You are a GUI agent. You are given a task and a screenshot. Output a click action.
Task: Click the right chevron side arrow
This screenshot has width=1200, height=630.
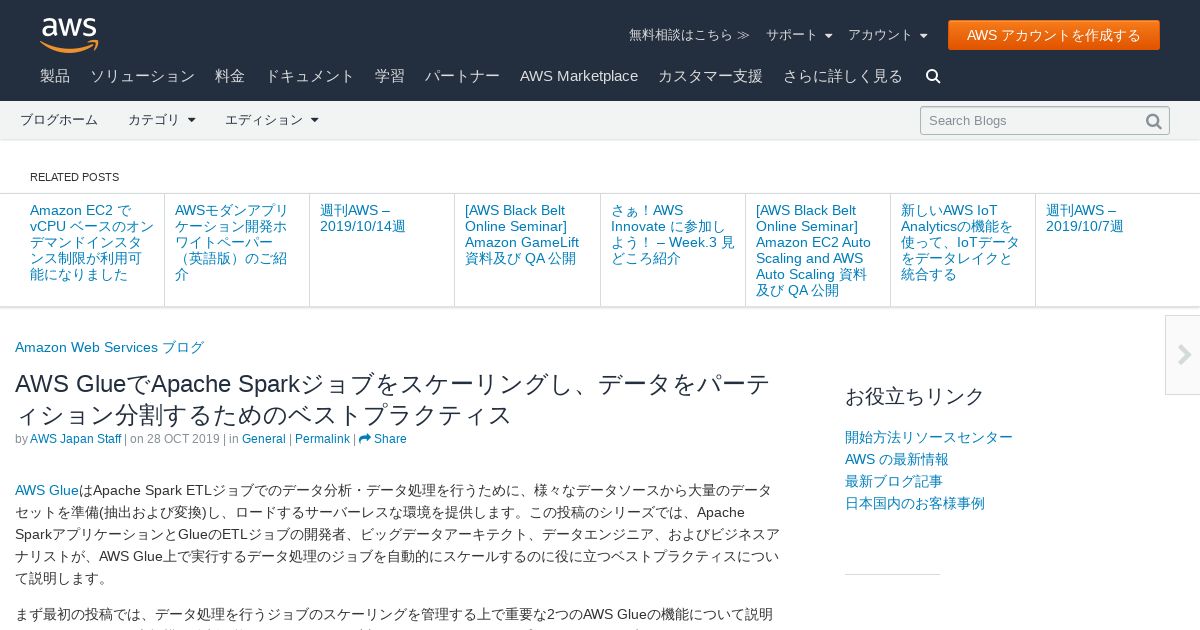[1183, 355]
